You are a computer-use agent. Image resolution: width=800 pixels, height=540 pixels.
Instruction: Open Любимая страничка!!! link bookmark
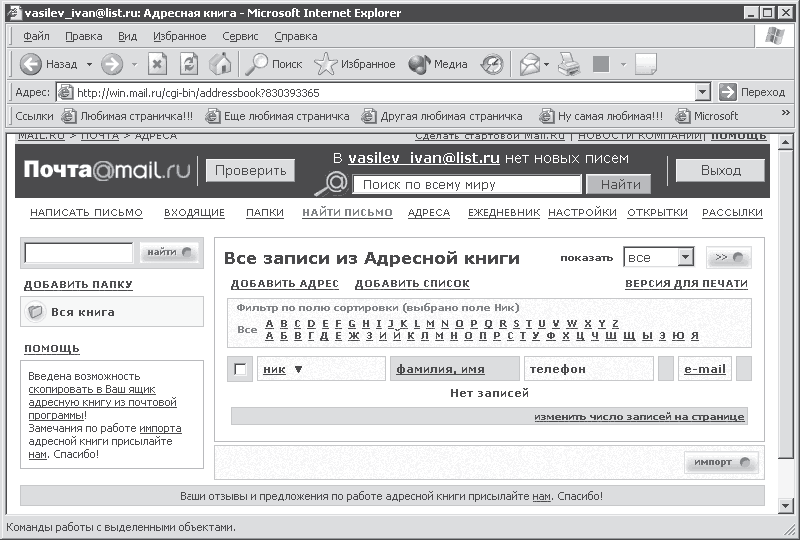[x=127, y=116]
